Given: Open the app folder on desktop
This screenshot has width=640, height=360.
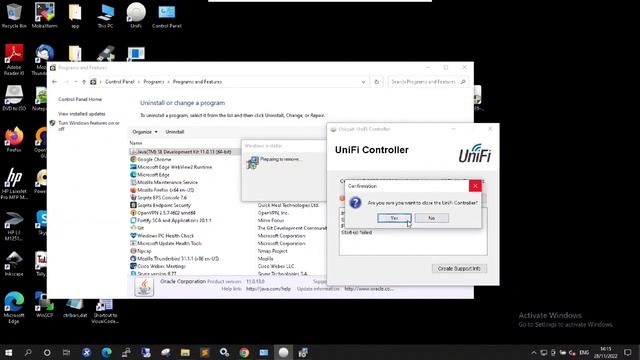Looking at the screenshot, I should click(x=75, y=16).
